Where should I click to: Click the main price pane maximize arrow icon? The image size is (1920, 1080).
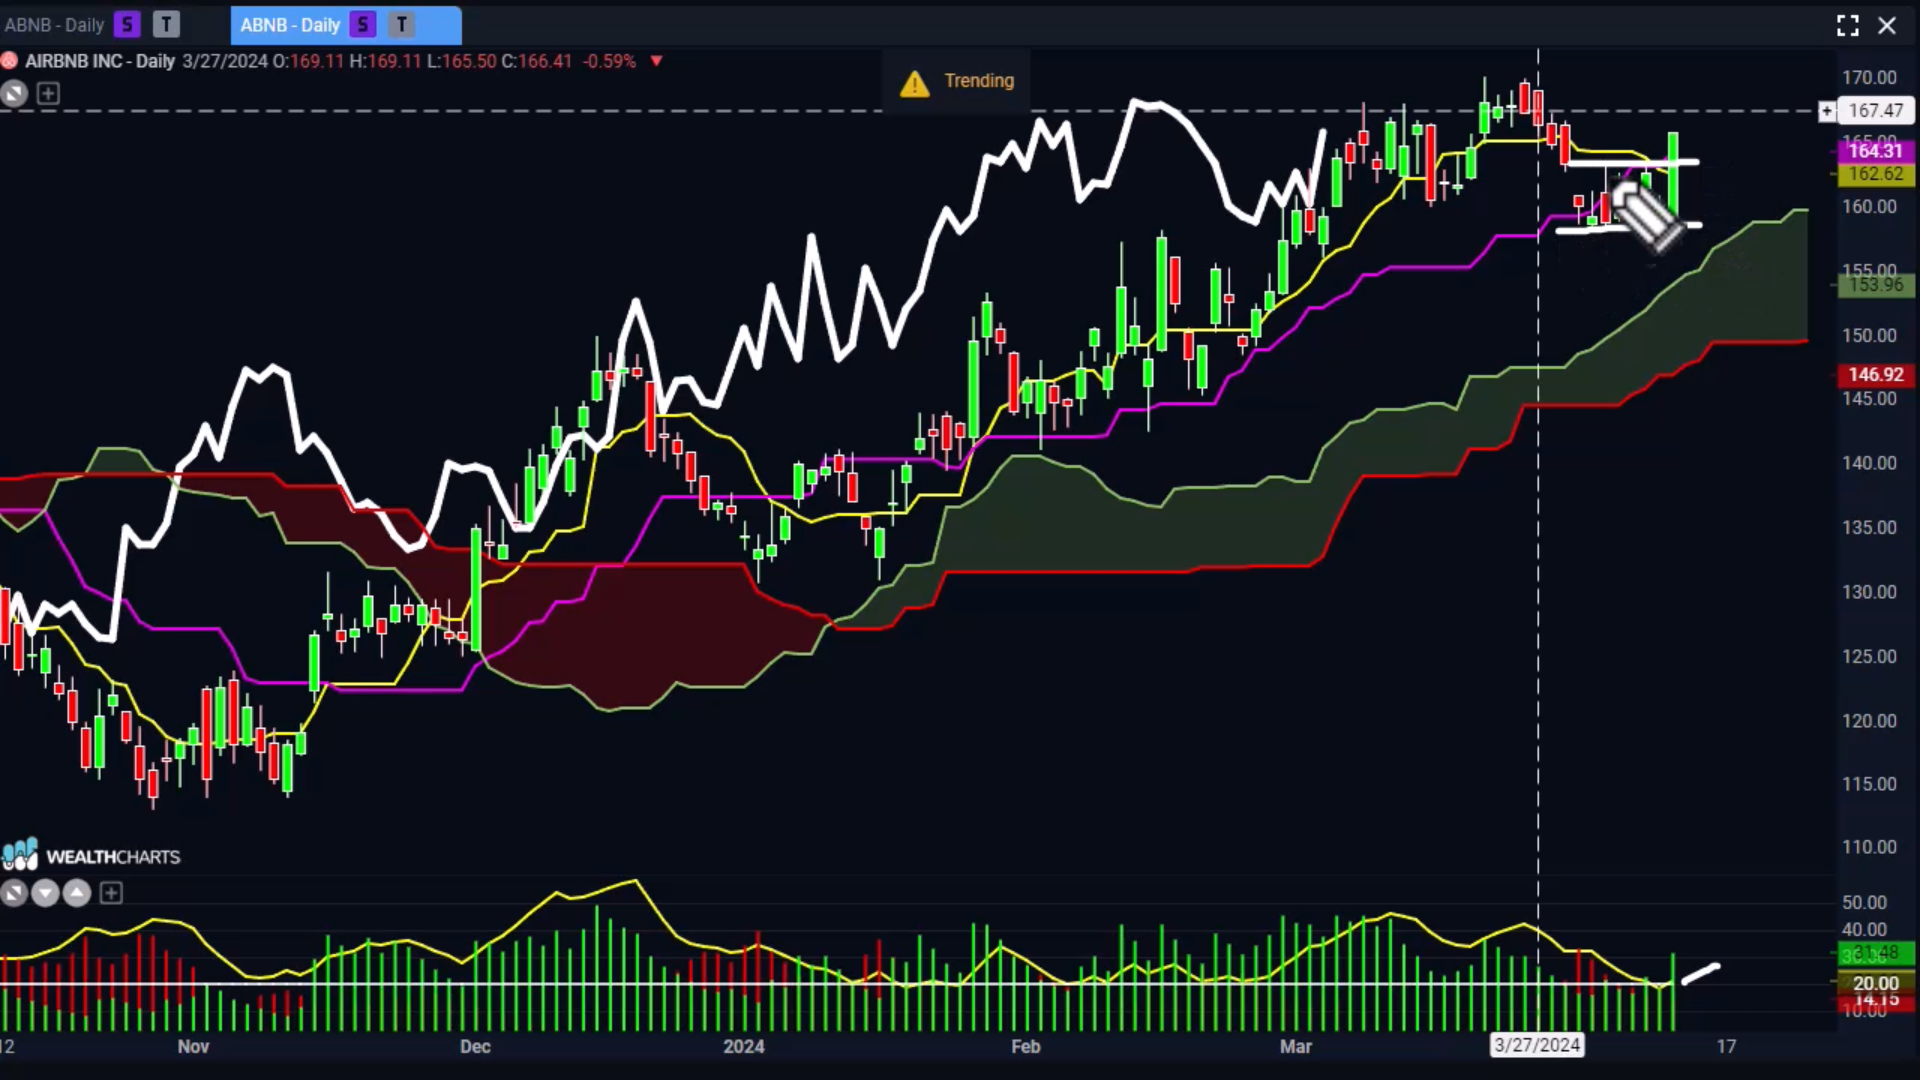tap(14, 94)
